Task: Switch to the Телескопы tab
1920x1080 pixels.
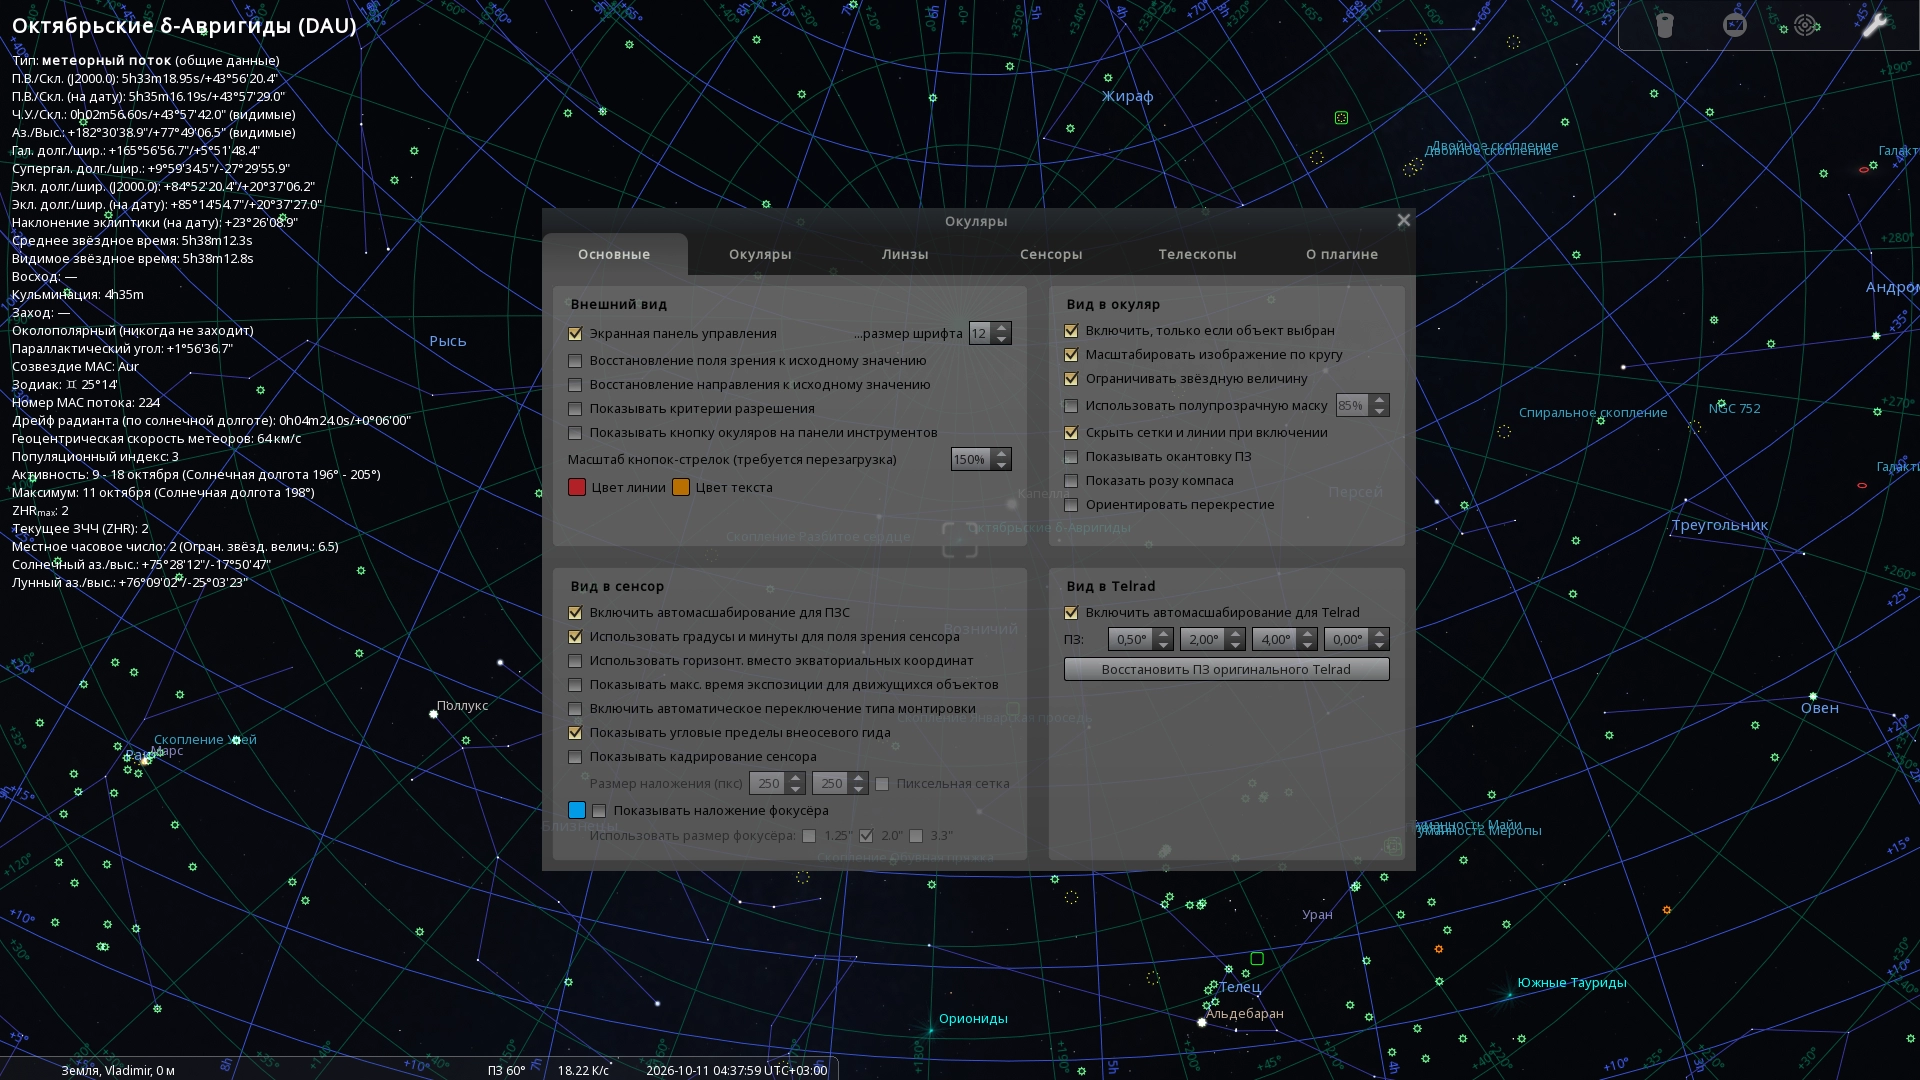Action: coord(1197,254)
